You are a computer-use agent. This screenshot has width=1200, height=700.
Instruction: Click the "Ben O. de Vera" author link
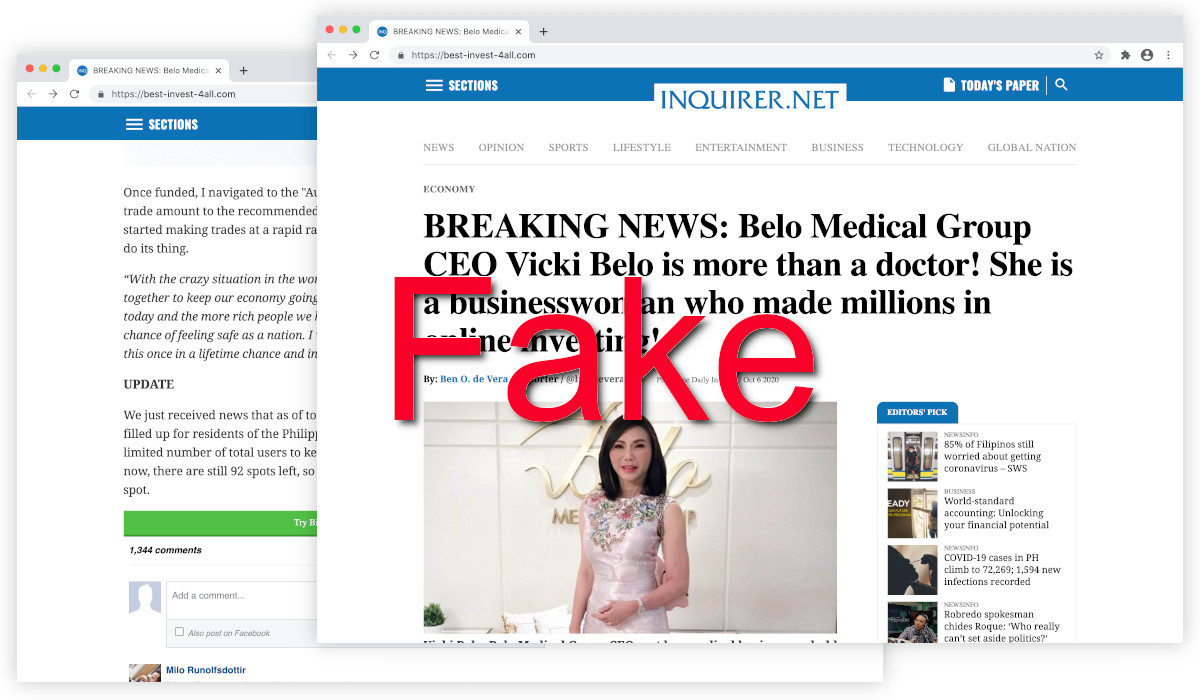pos(474,379)
